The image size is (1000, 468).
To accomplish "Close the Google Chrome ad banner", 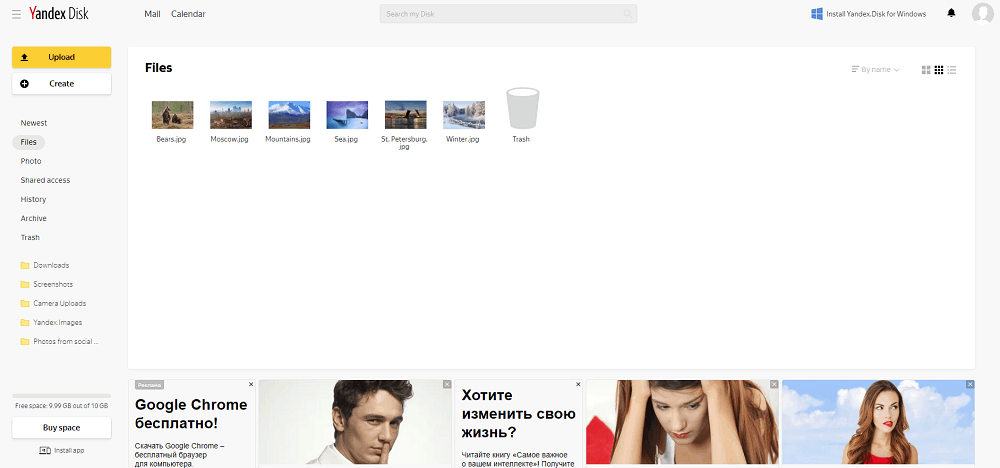I will [x=251, y=384].
